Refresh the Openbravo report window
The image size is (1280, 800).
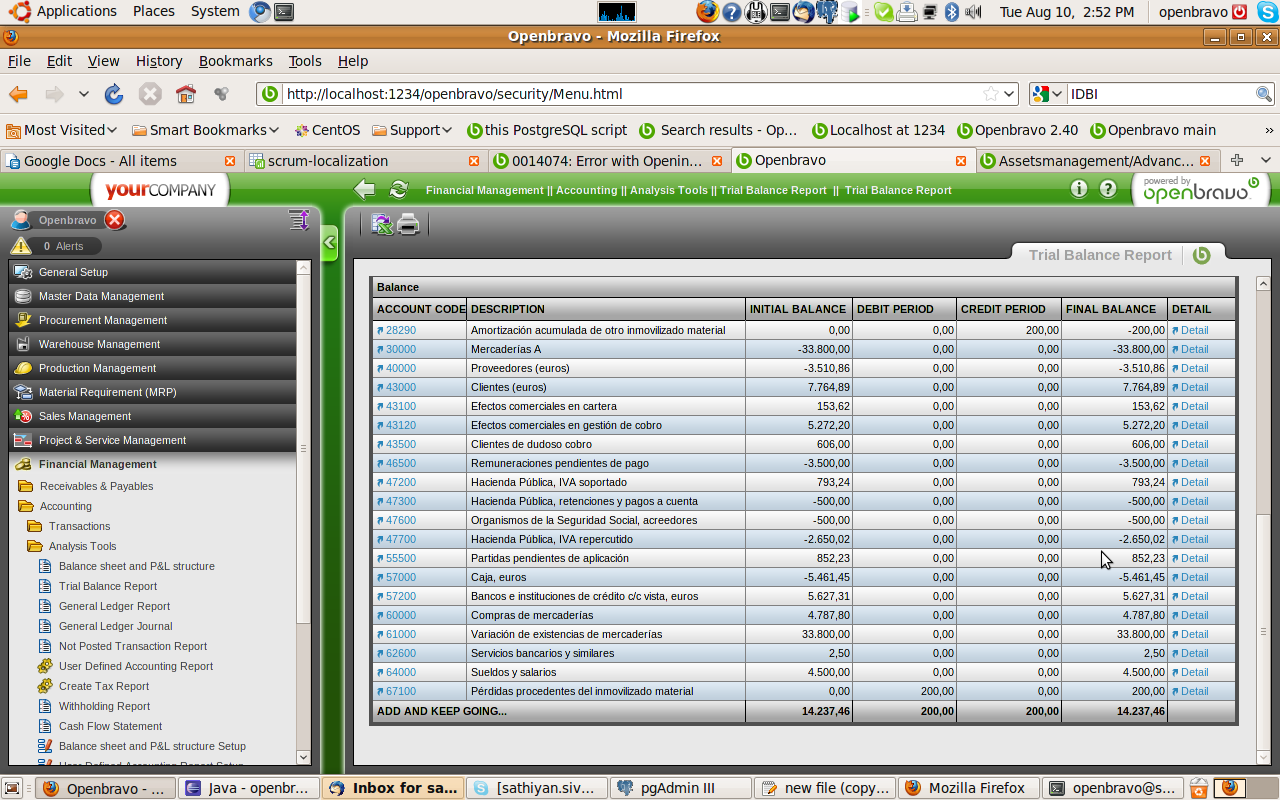398,190
